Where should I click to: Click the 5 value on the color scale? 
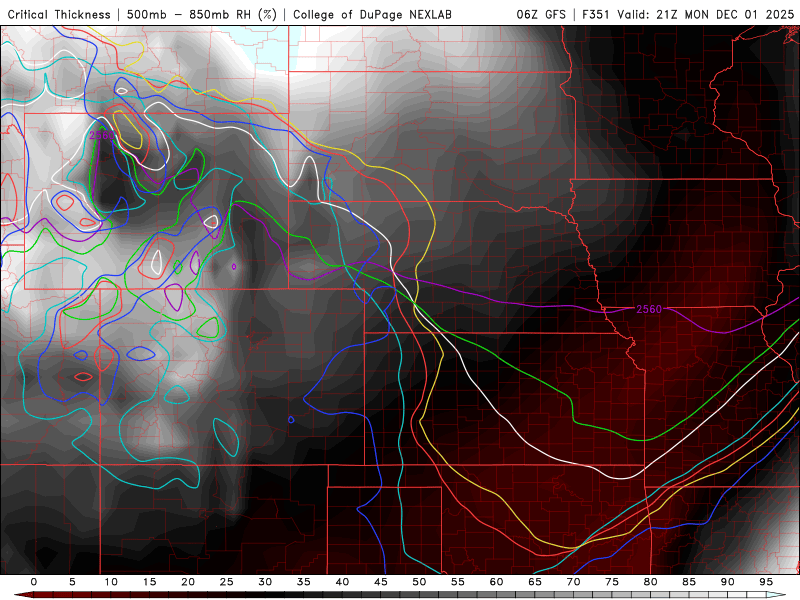coord(72,582)
